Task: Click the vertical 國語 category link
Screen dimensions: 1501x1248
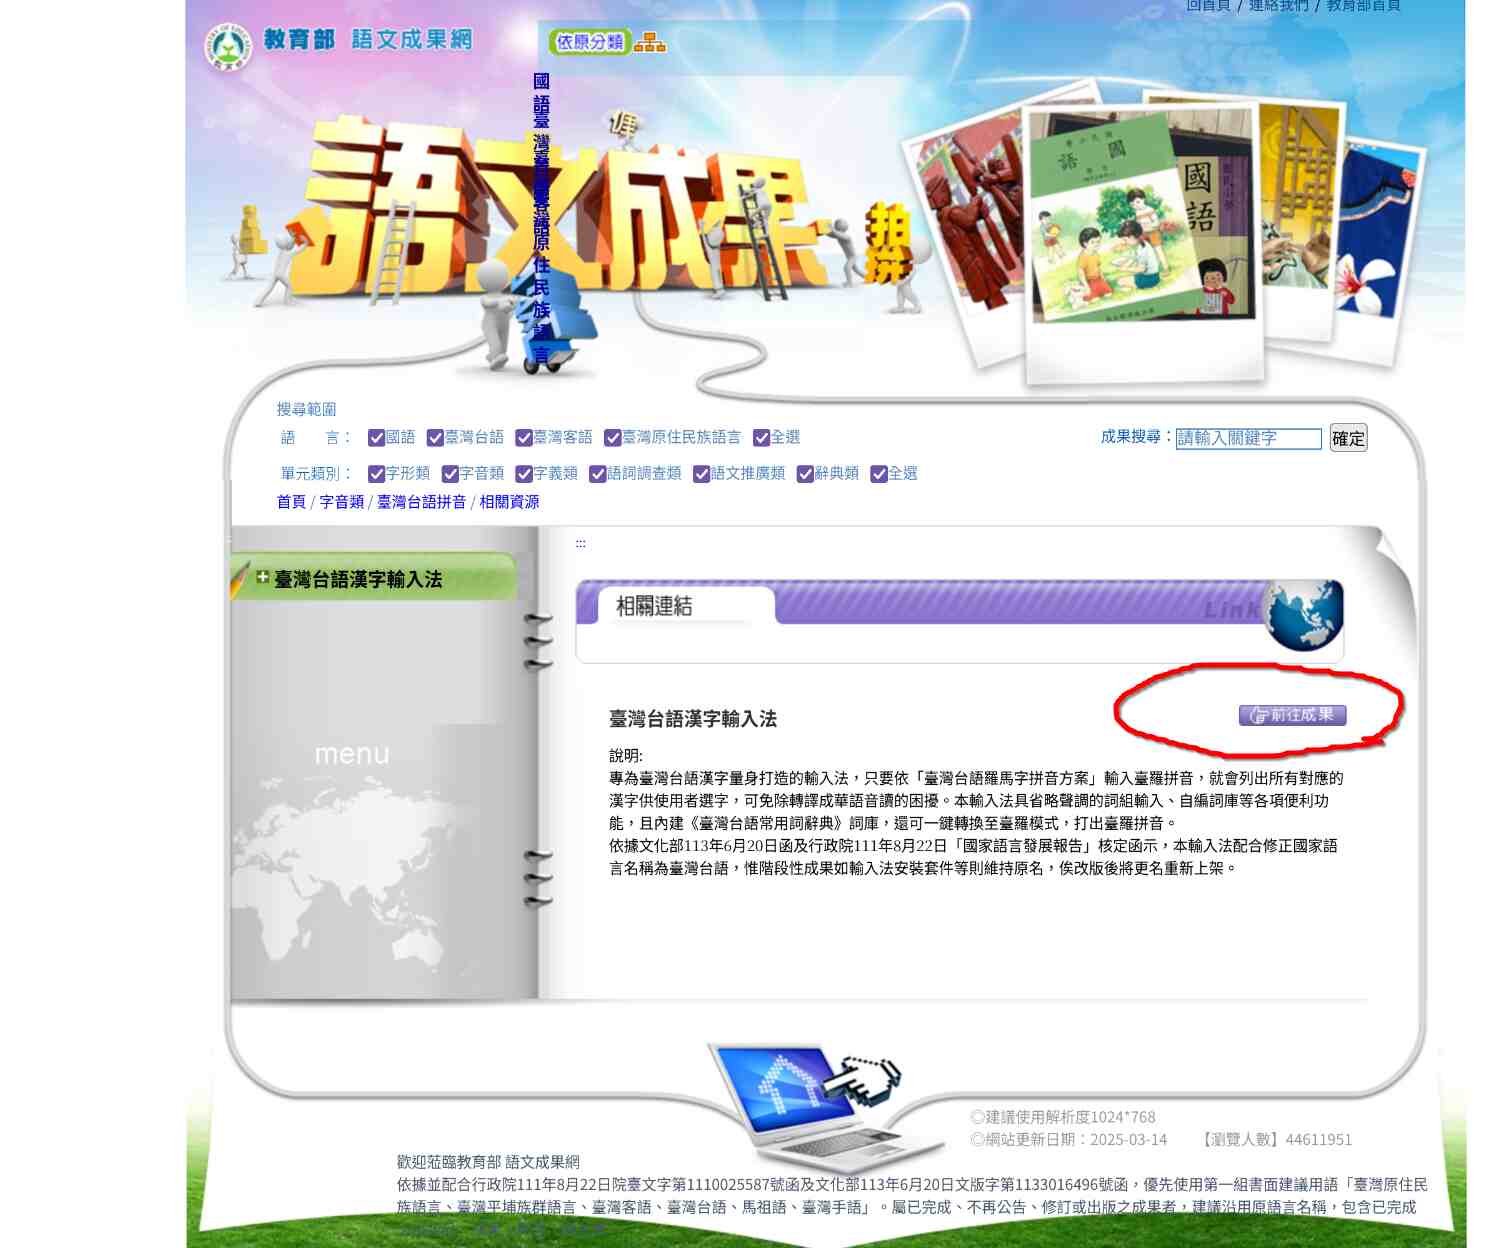Action: tap(541, 92)
